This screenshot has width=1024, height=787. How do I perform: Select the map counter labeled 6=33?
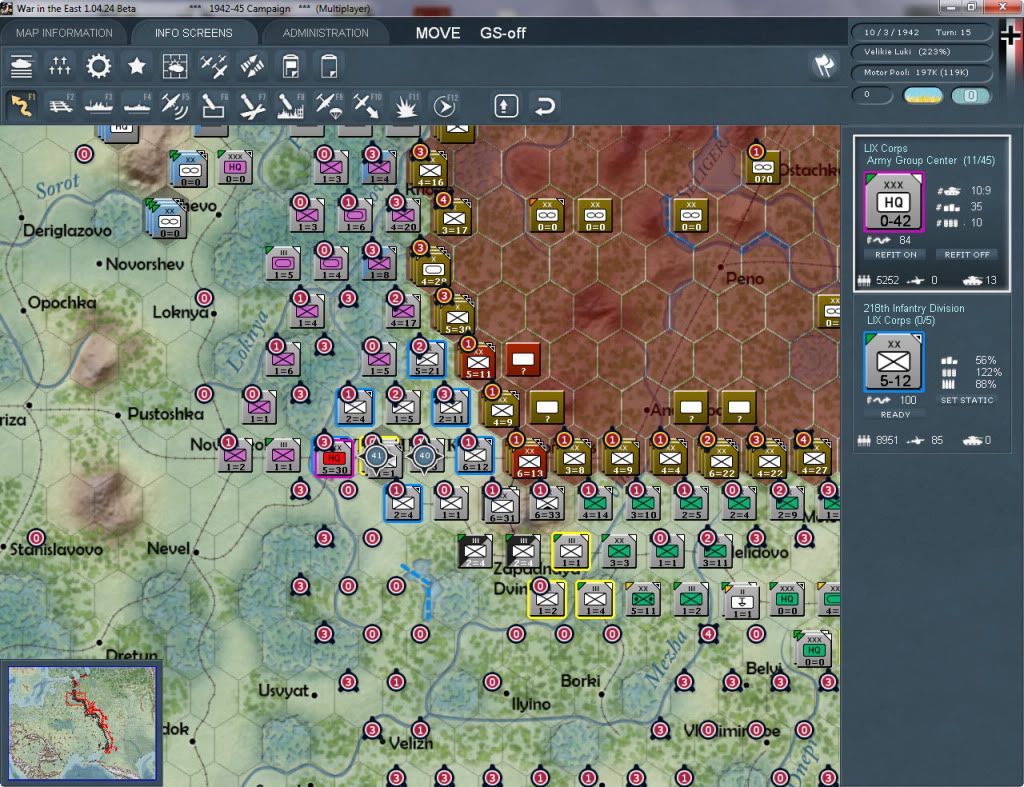547,505
